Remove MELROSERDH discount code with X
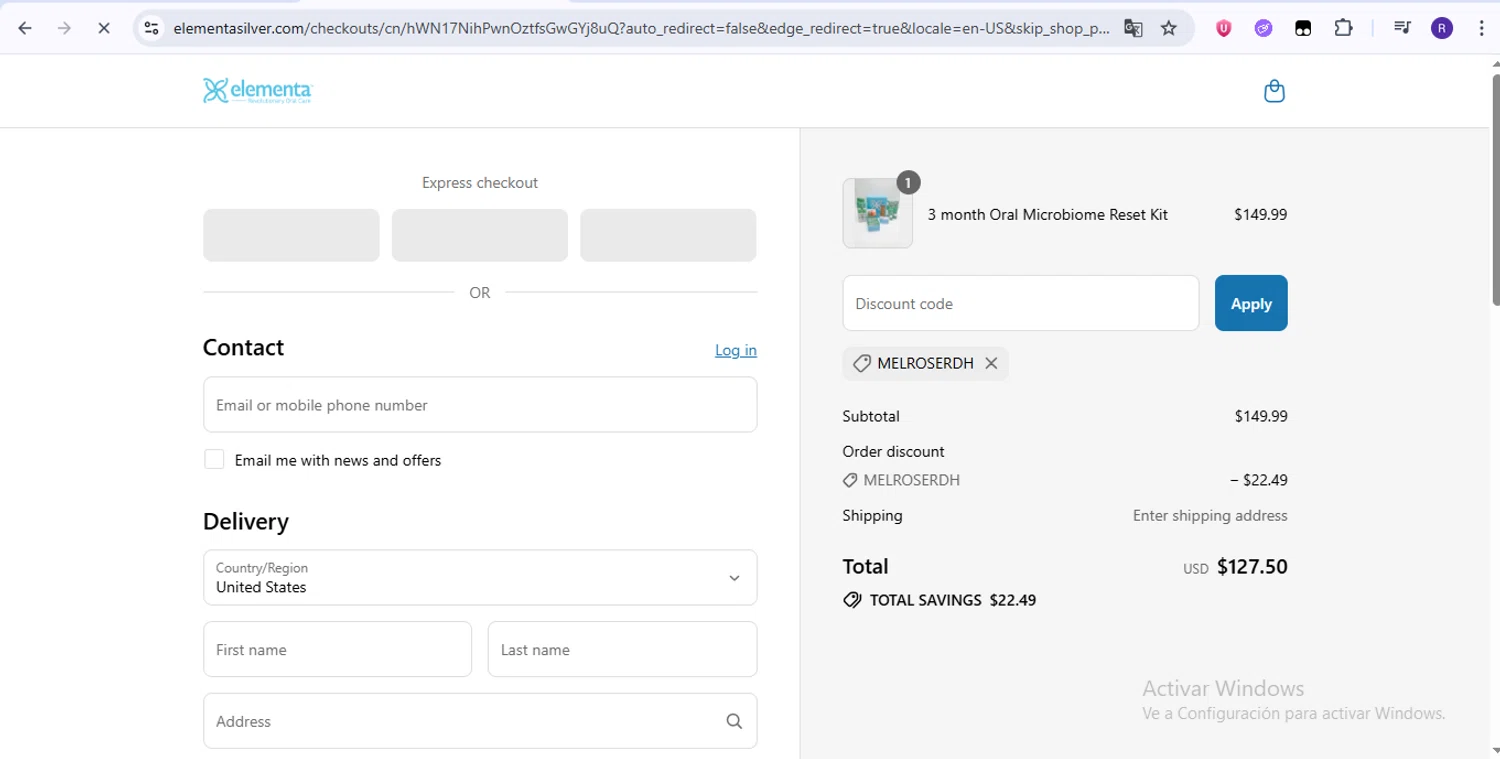Viewport: 1500px width, 759px height. pos(991,363)
